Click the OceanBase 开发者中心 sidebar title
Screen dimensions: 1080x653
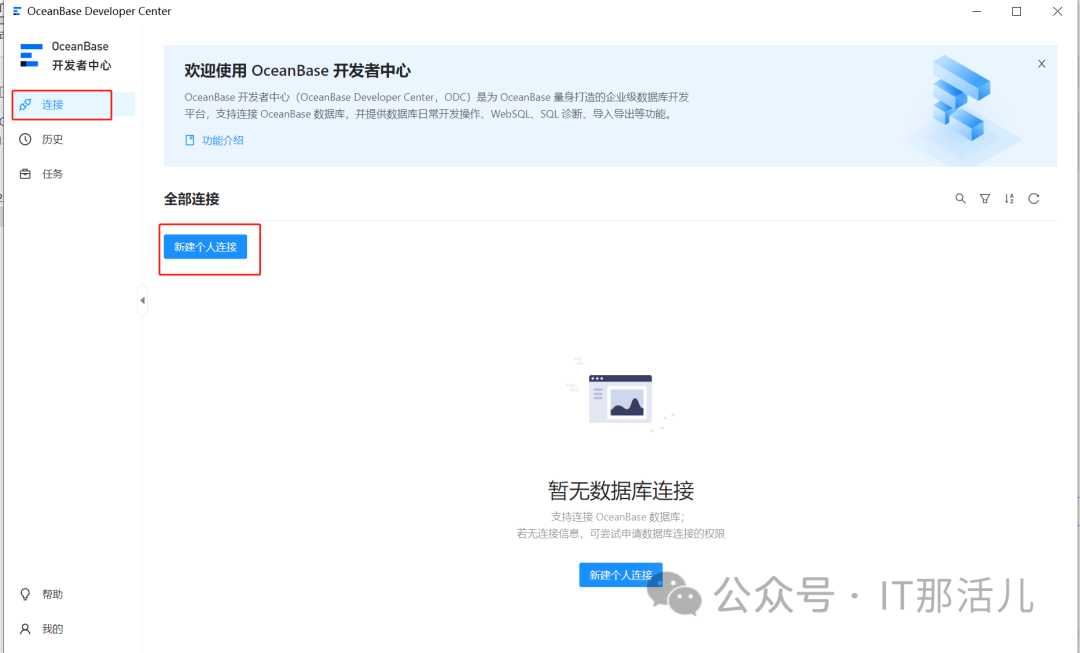(81, 56)
